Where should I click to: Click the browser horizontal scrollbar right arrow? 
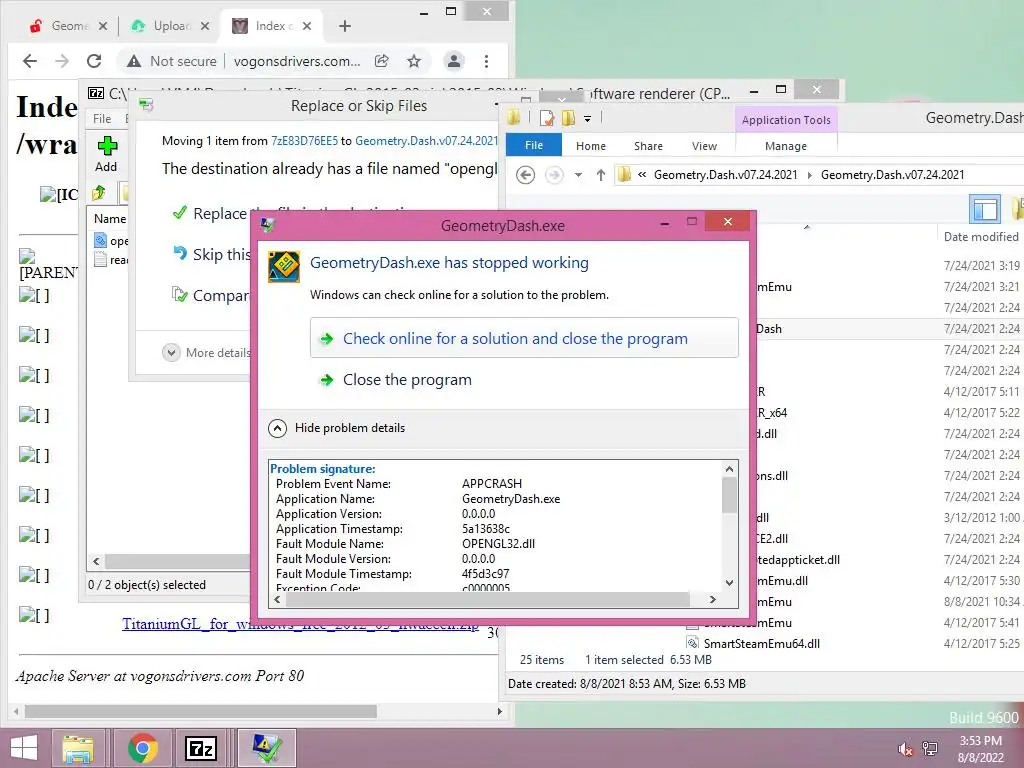pyautogui.click(x=500, y=711)
